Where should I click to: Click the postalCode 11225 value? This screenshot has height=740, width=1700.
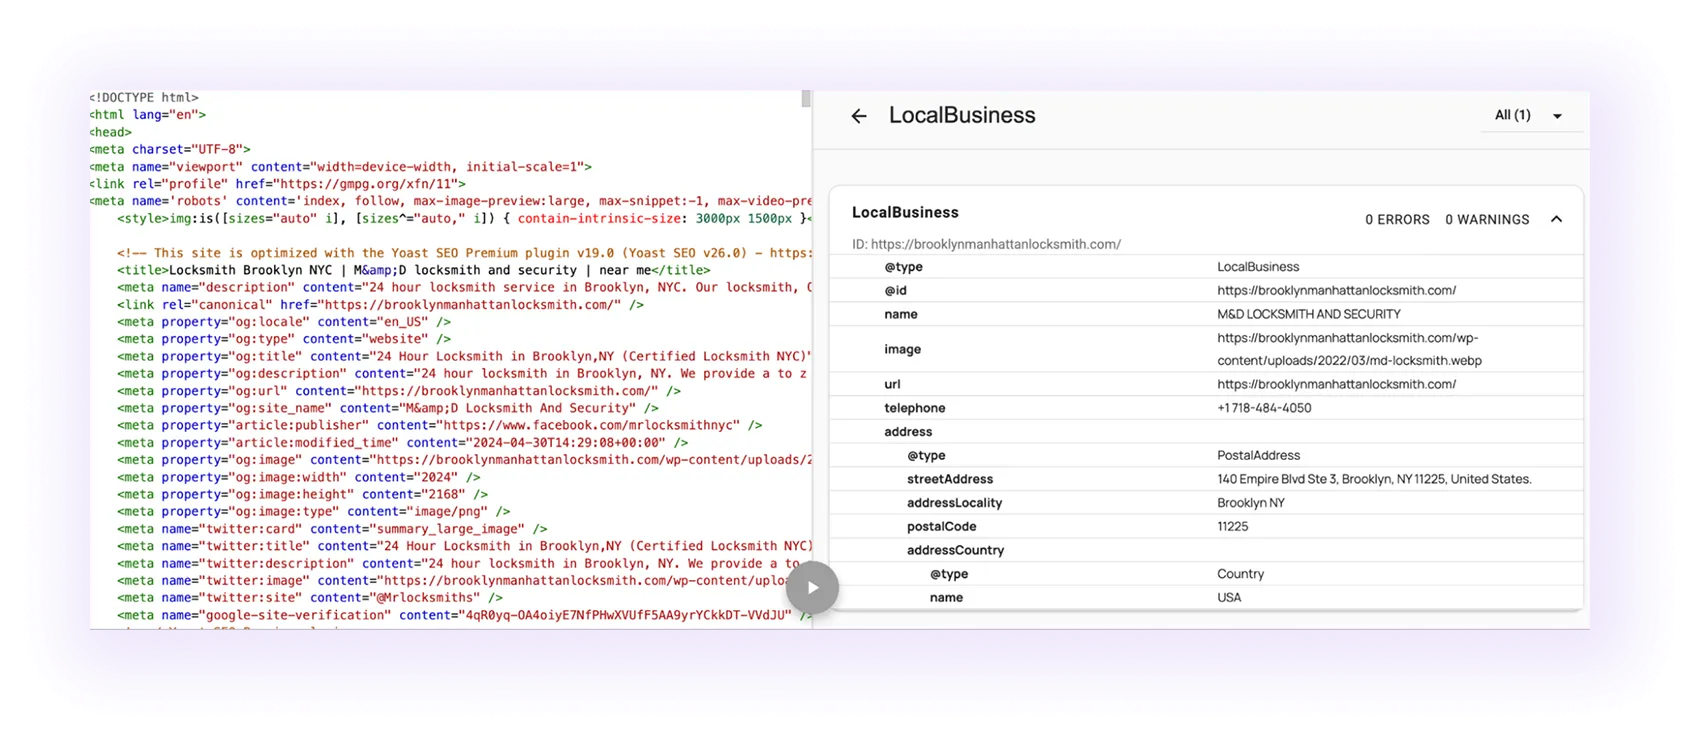[1232, 527]
